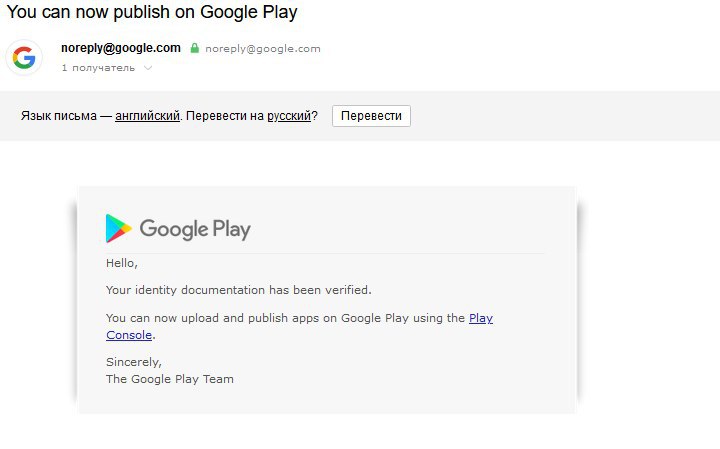Viewport: 720px width, 449px height.
Task: Click the identity documentation verified sentence
Action: [238, 290]
